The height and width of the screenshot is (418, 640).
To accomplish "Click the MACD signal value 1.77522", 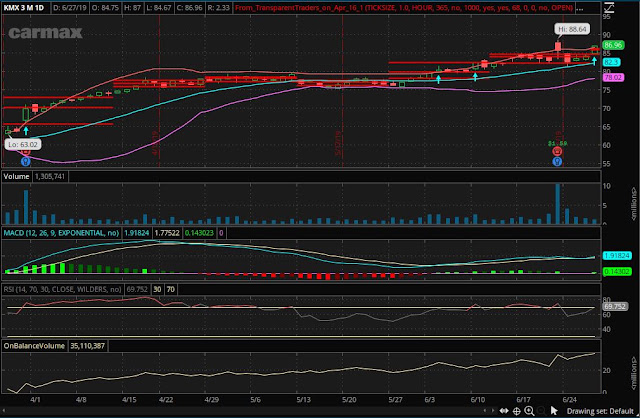I will [x=167, y=233].
